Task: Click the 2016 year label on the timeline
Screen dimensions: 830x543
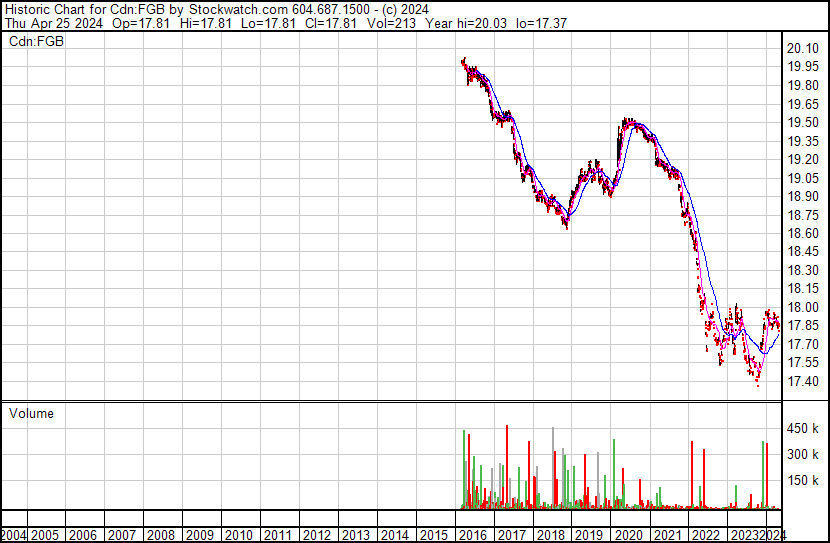Action: coord(473,535)
